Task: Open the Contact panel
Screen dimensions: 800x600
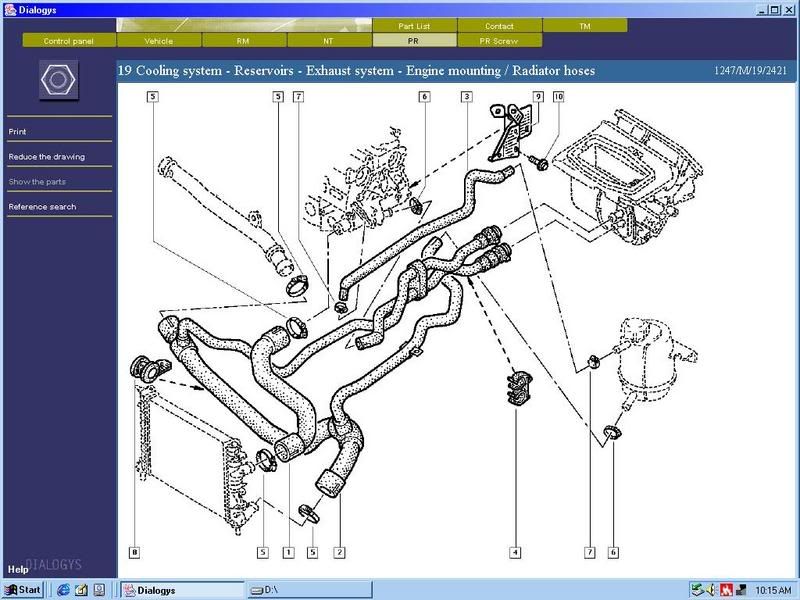Action: click(500, 26)
